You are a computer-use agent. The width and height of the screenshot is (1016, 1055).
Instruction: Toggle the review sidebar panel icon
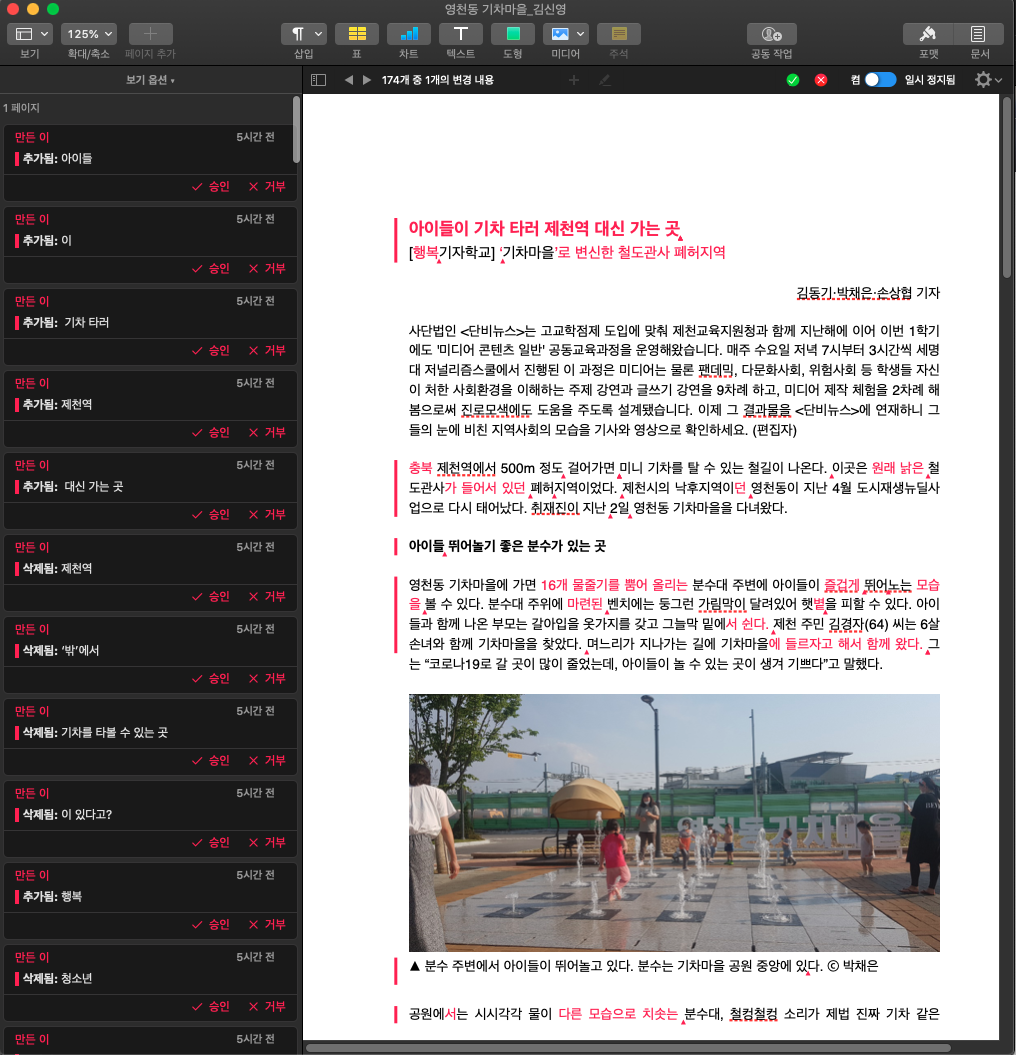[318, 80]
